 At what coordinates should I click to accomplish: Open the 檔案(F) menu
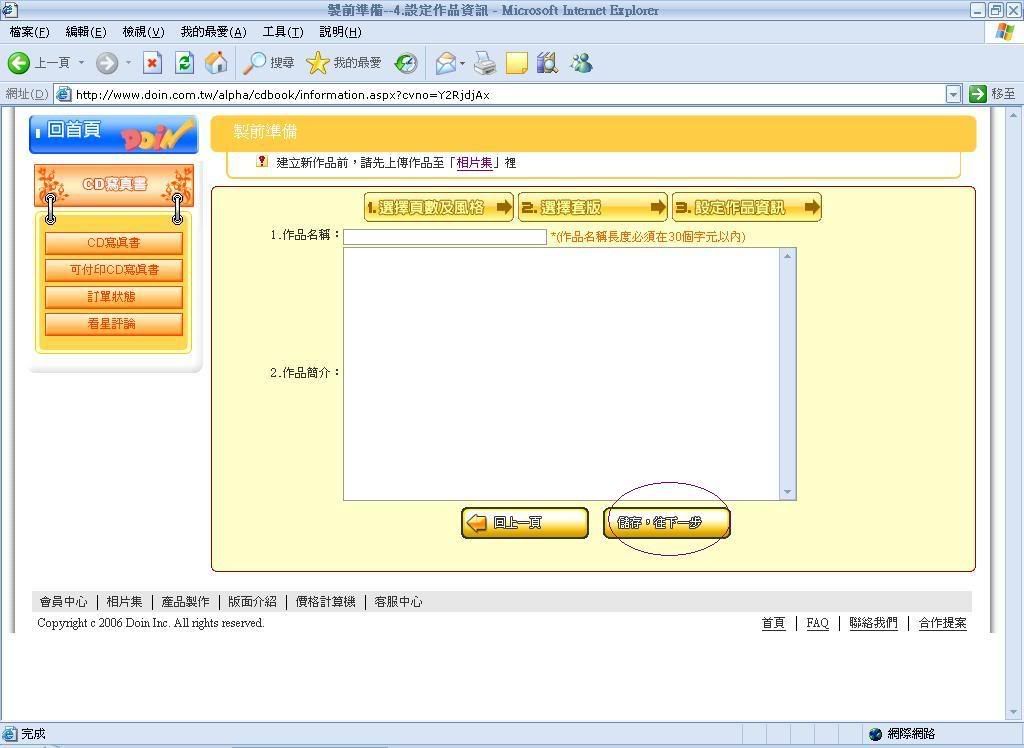(29, 32)
